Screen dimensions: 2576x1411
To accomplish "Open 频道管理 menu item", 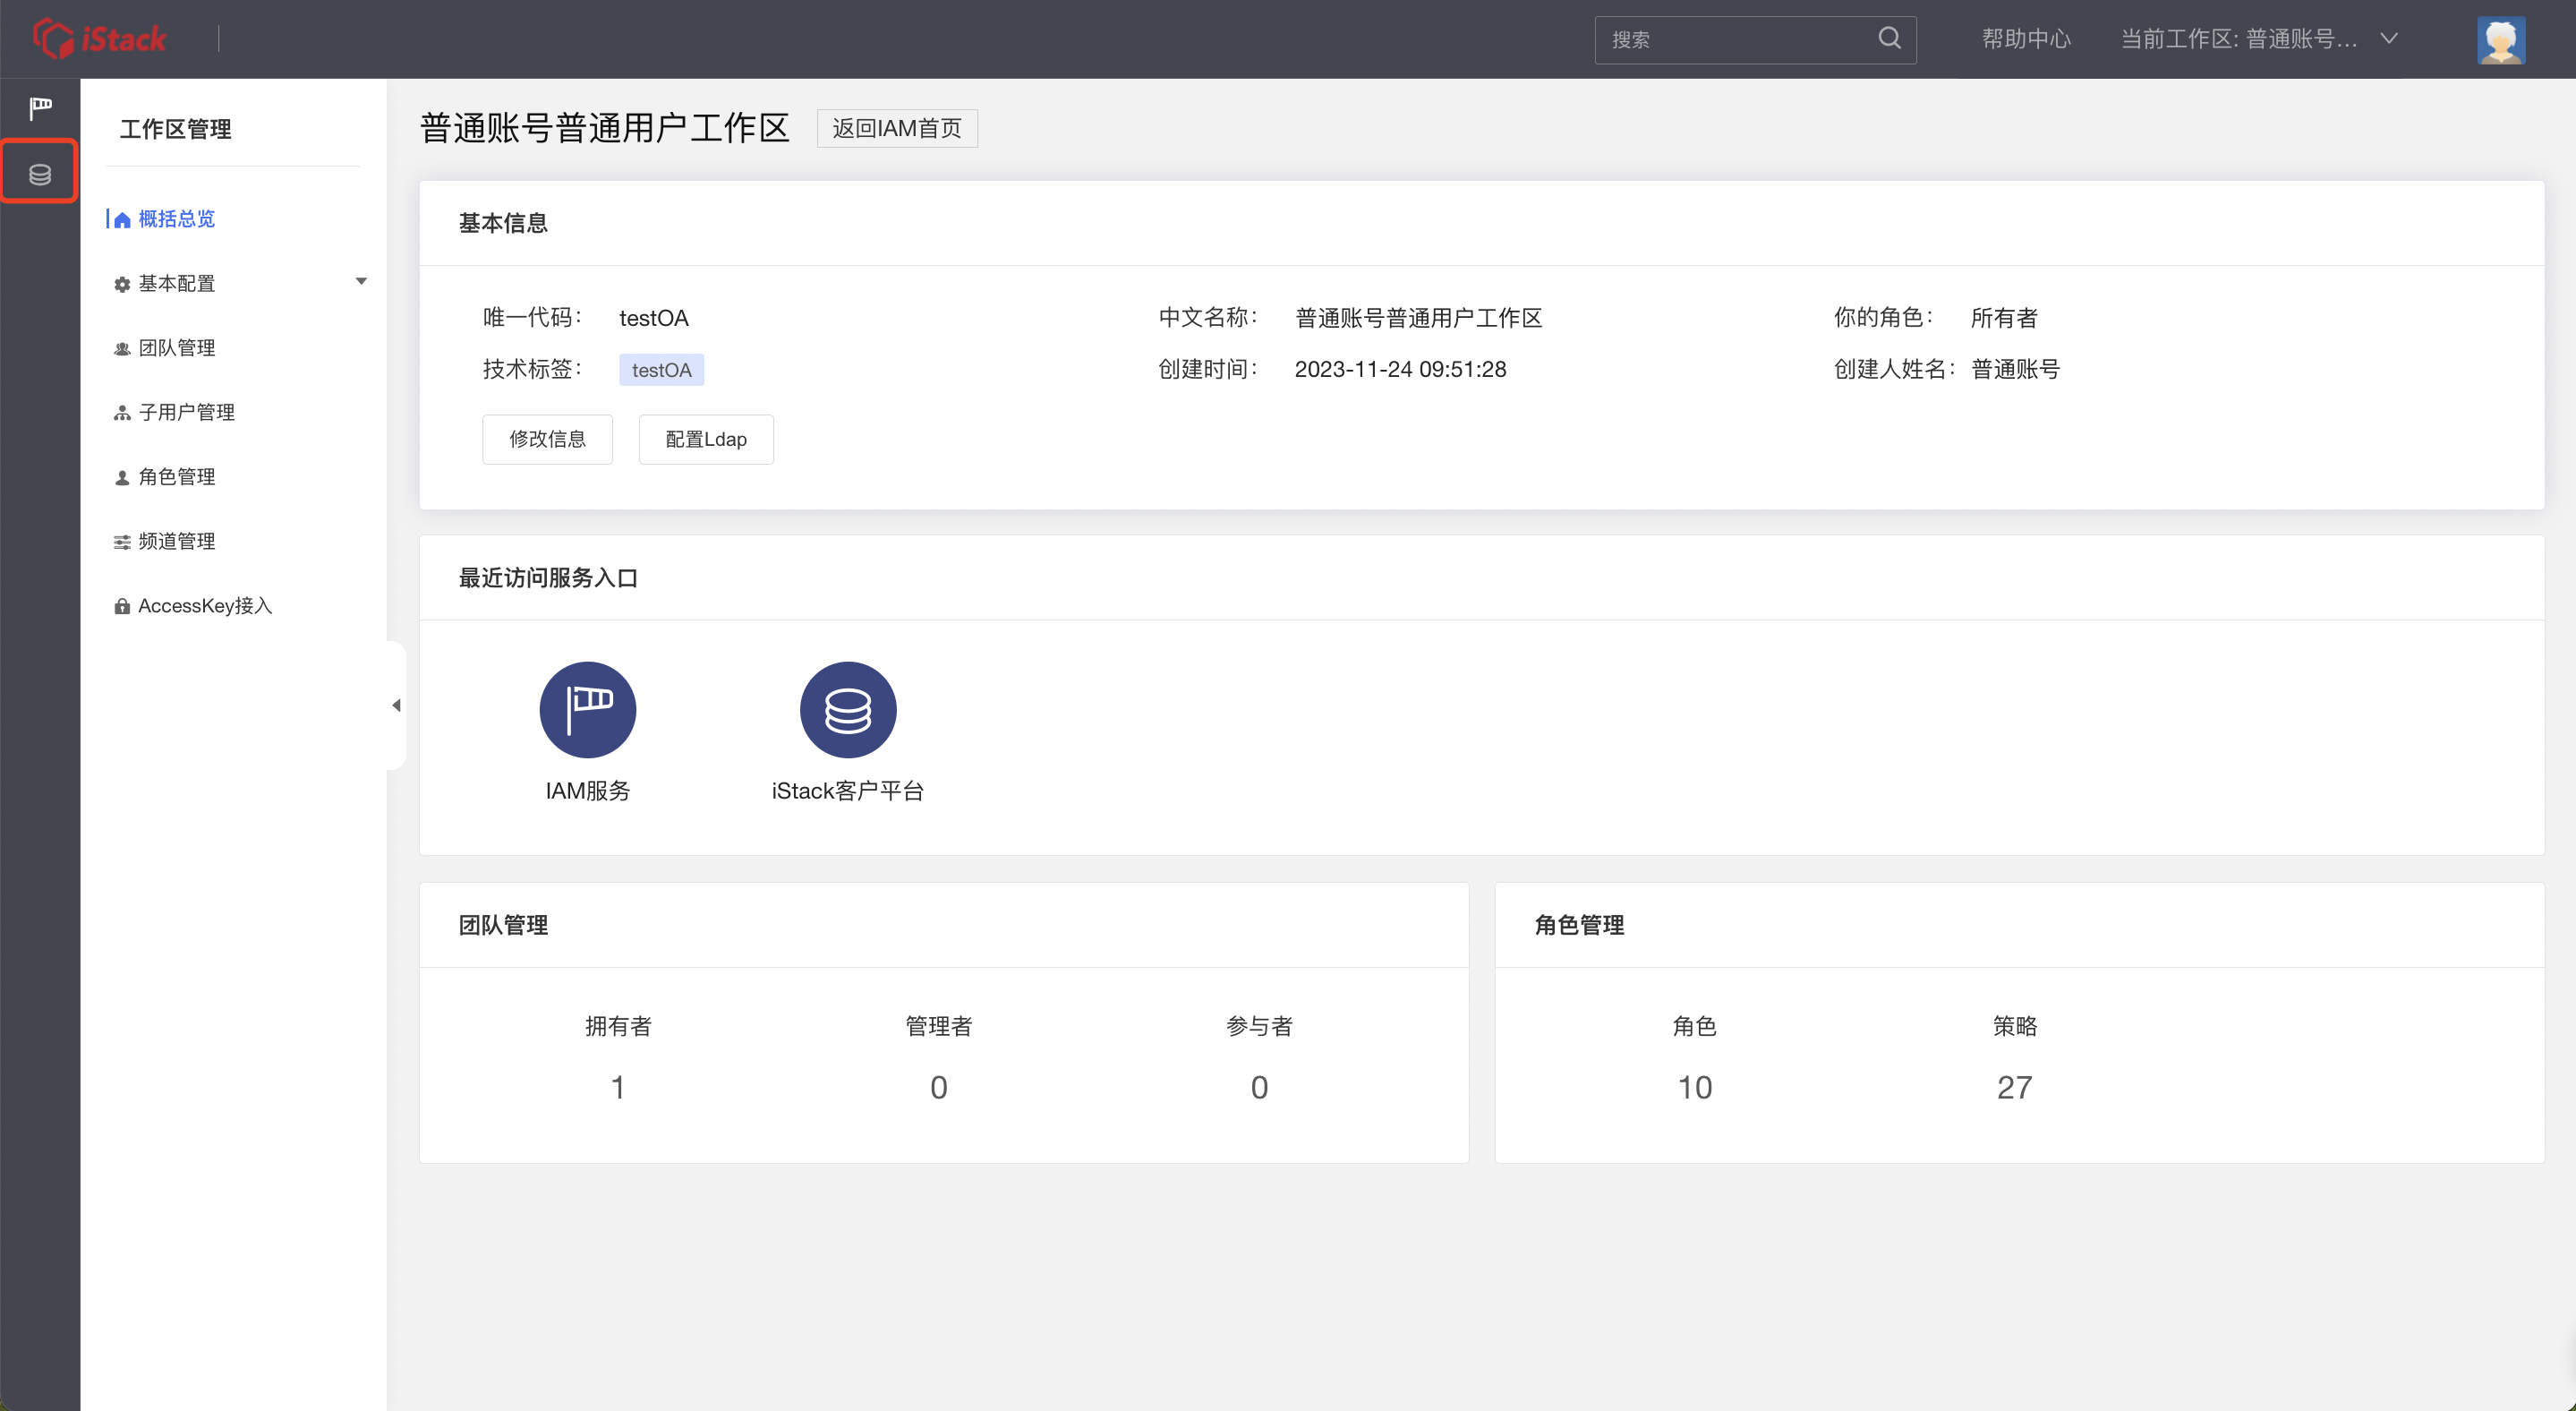I will pos(176,541).
